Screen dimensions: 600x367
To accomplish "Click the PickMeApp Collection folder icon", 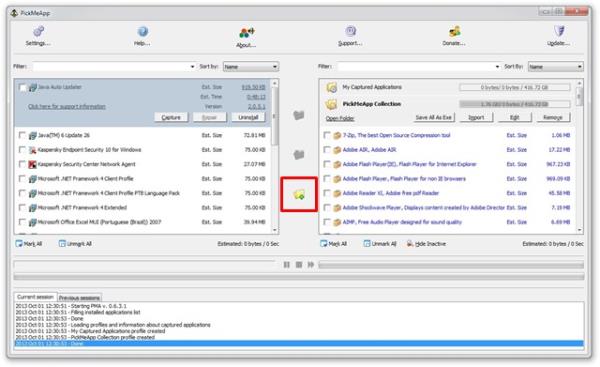I will (331, 104).
